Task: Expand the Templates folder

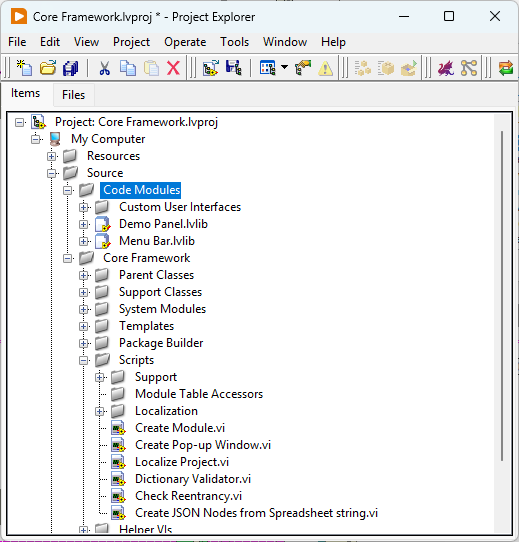Action: click(x=83, y=326)
